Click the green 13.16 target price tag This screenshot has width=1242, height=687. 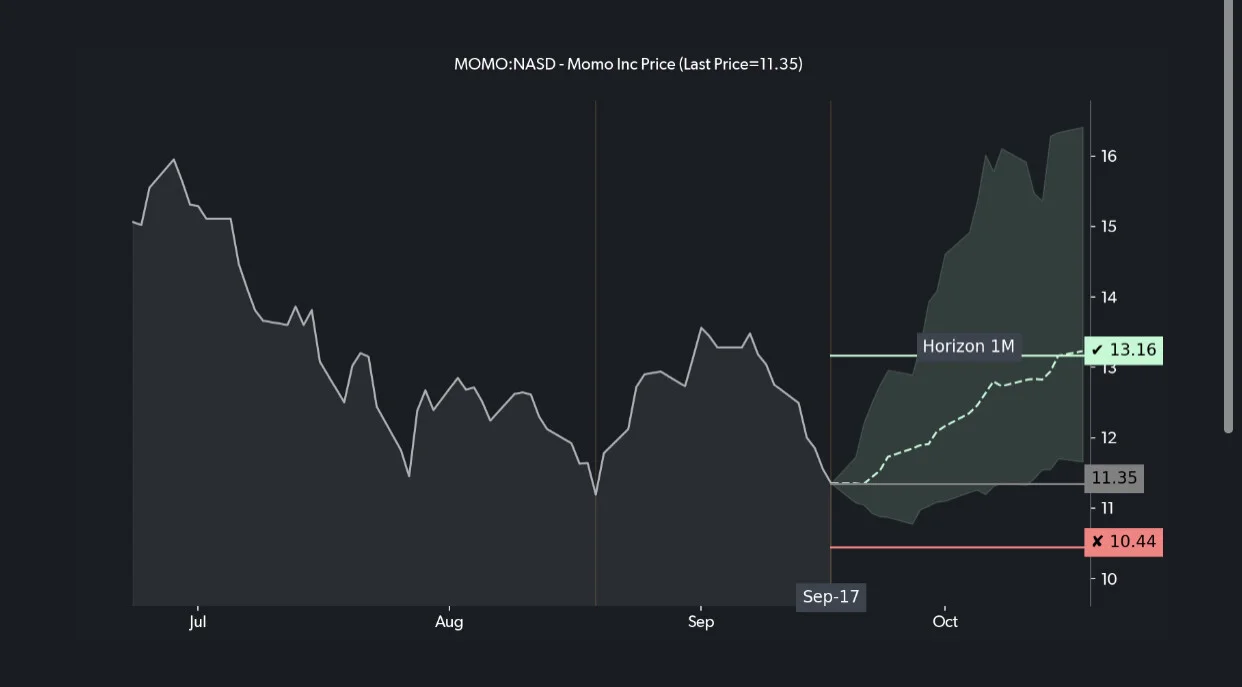point(1123,350)
